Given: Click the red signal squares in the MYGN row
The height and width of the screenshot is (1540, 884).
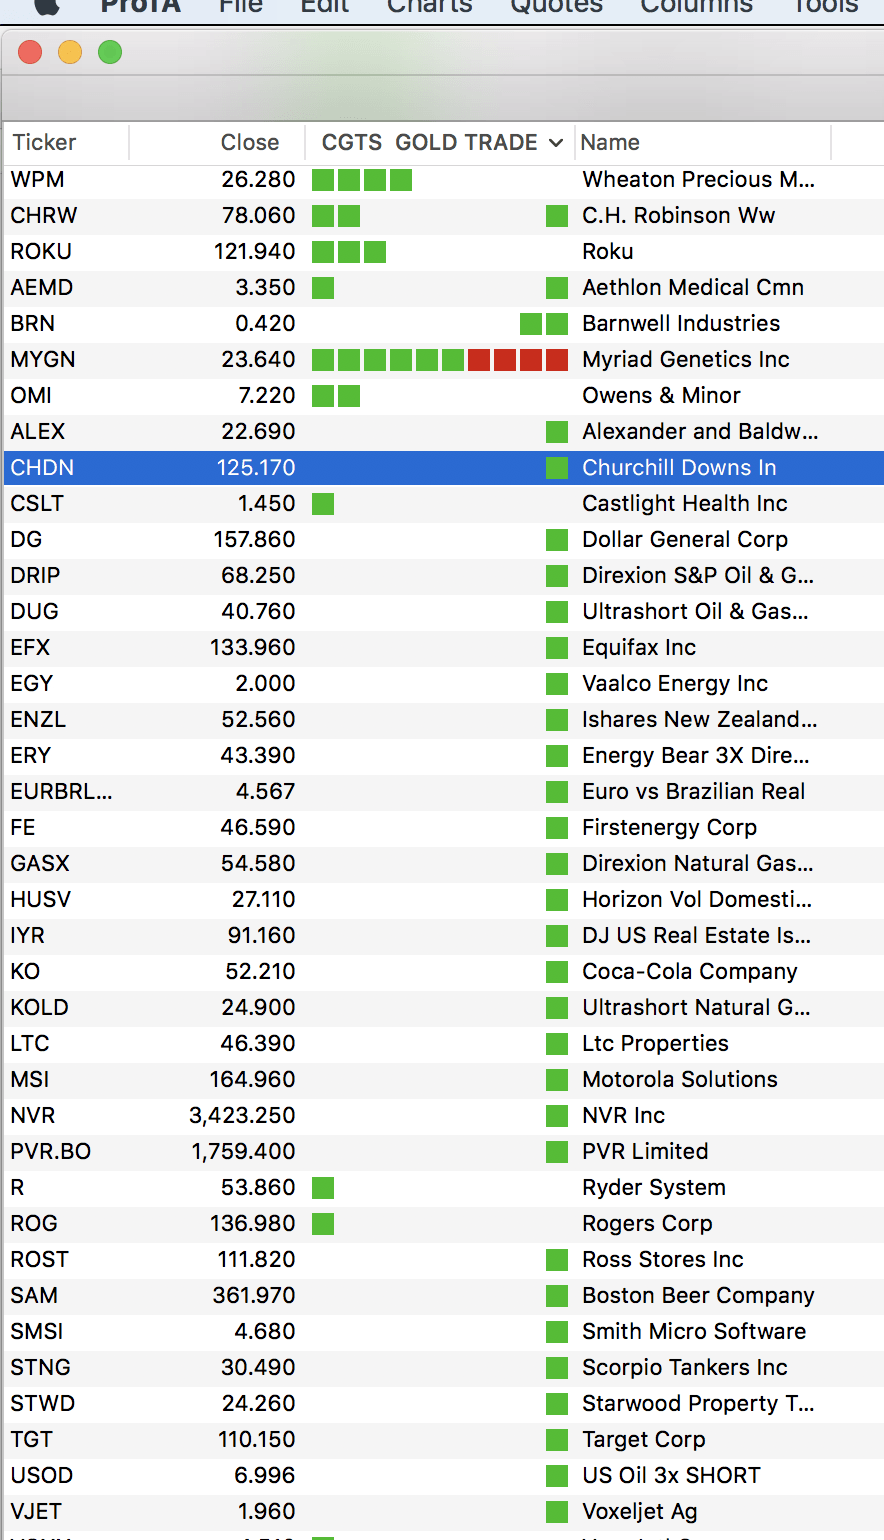Looking at the screenshot, I should (518, 359).
